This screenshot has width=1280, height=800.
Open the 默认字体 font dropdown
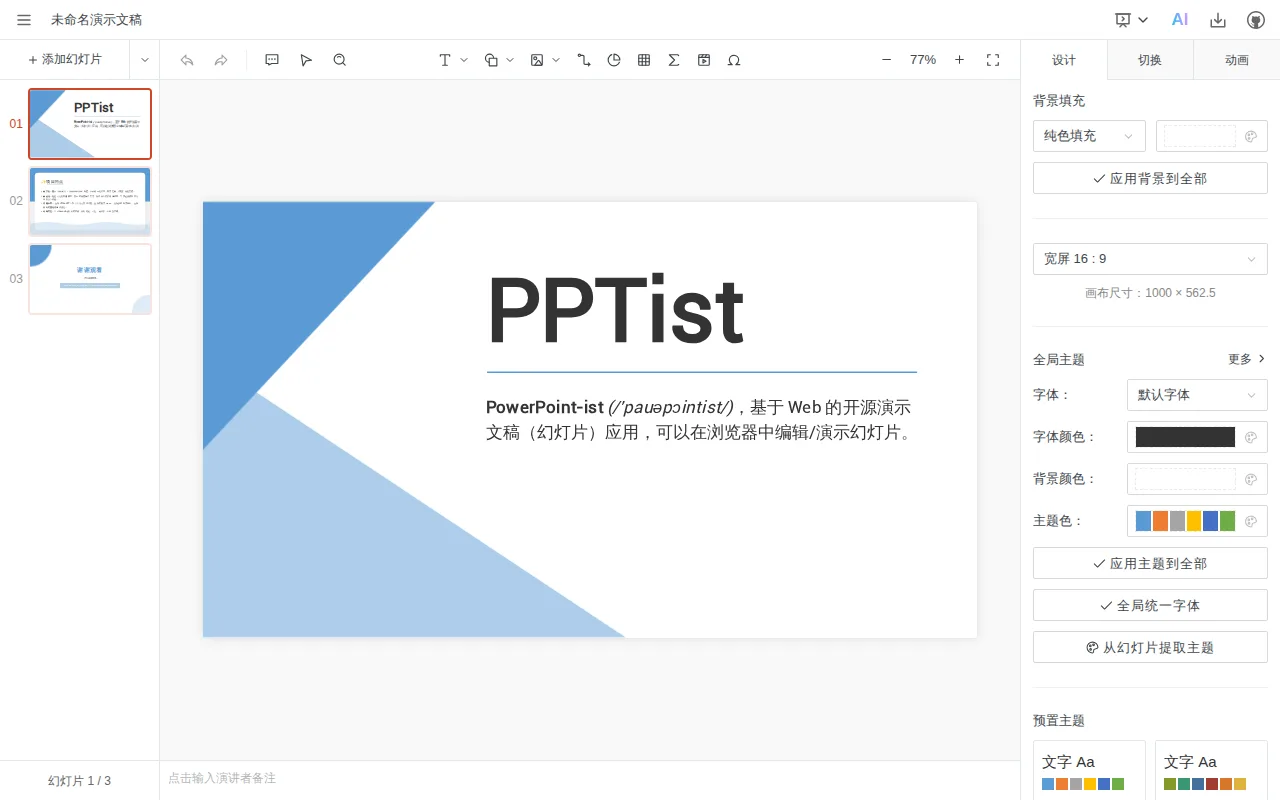click(x=1197, y=395)
